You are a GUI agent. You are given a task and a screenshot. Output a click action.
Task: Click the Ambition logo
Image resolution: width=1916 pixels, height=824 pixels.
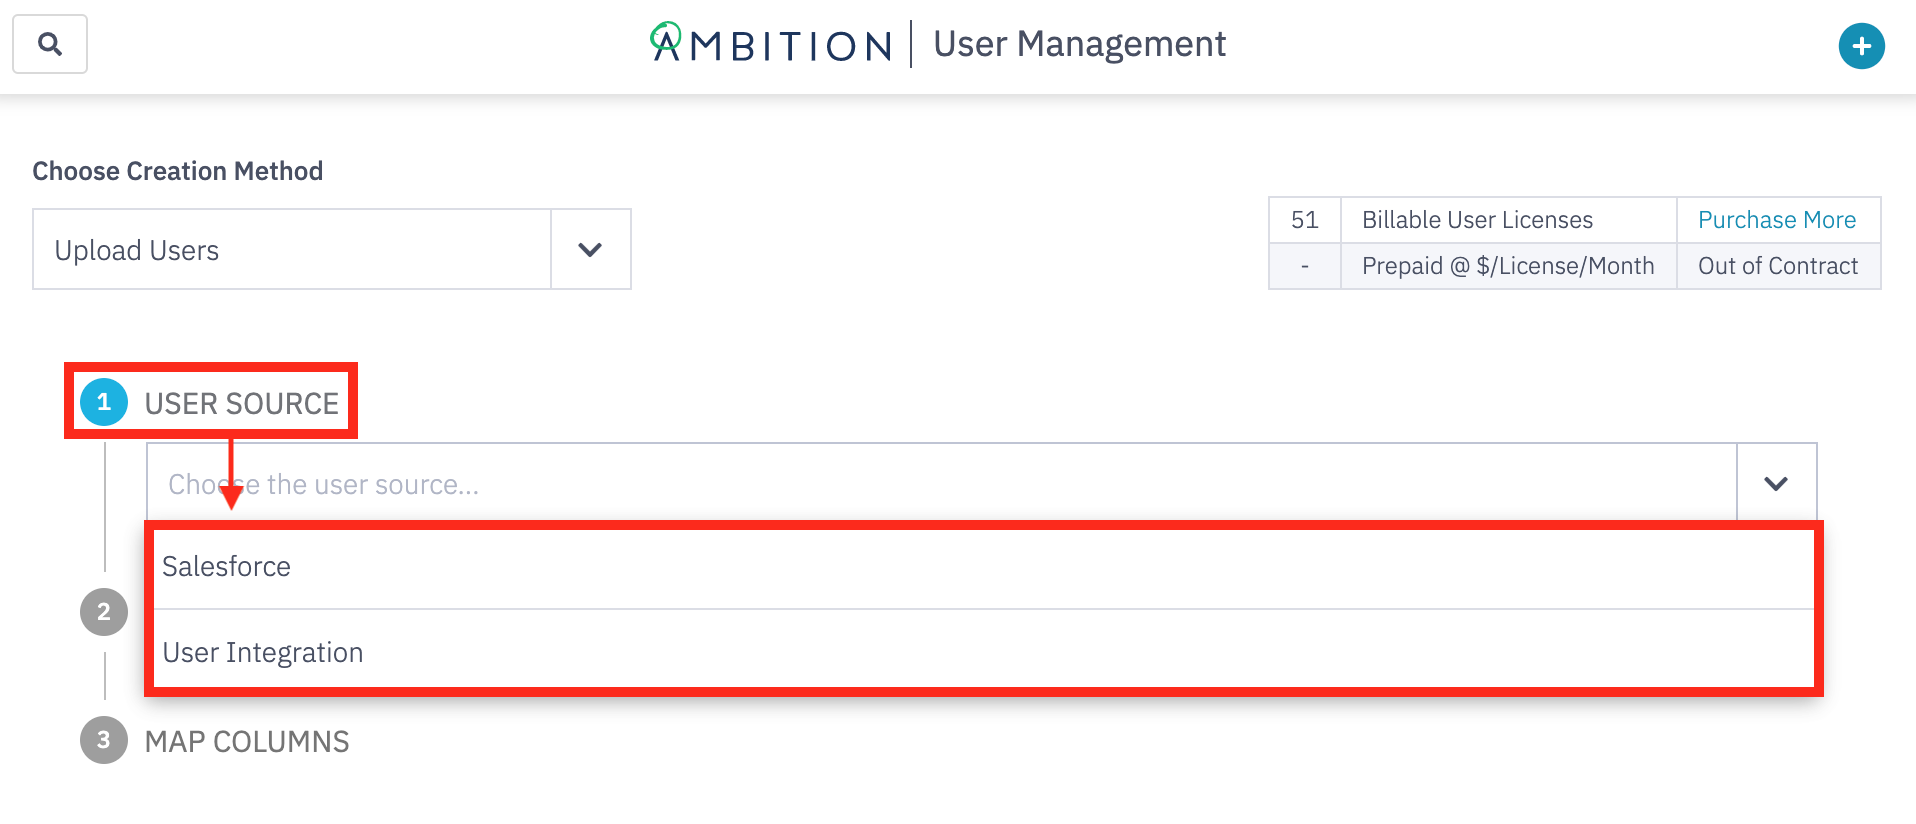pos(770,44)
